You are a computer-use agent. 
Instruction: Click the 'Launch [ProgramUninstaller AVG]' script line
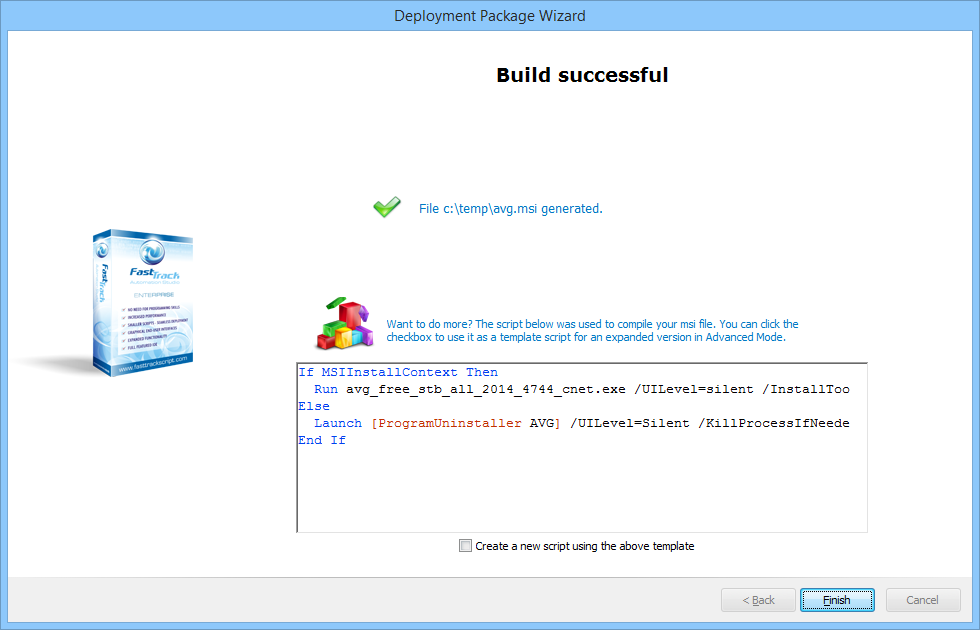582,423
